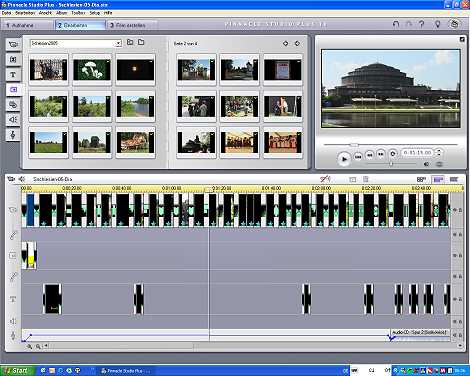Open the sound effects album tab
The image size is (470, 376).
tap(13, 119)
